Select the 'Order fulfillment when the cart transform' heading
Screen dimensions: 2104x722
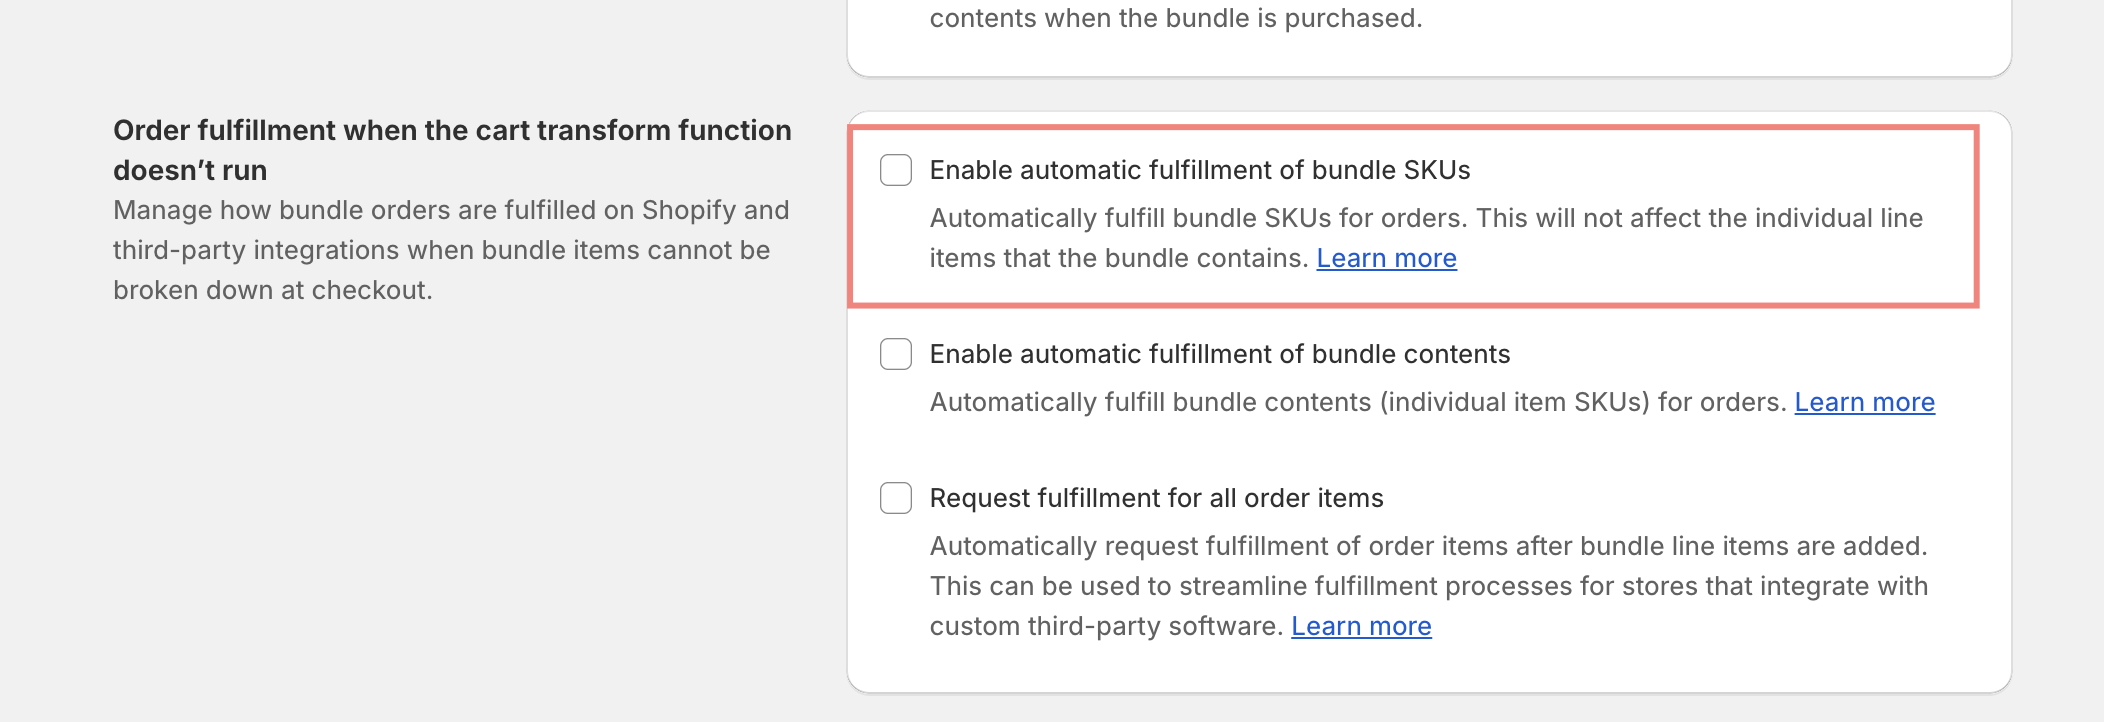tap(452, 130)
